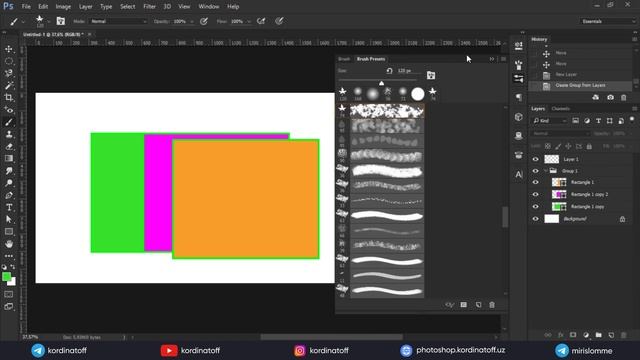The height and width of the screenshot is (360, 640).
Task: Select Create Group From Layers history state
Action: [580, 85]
